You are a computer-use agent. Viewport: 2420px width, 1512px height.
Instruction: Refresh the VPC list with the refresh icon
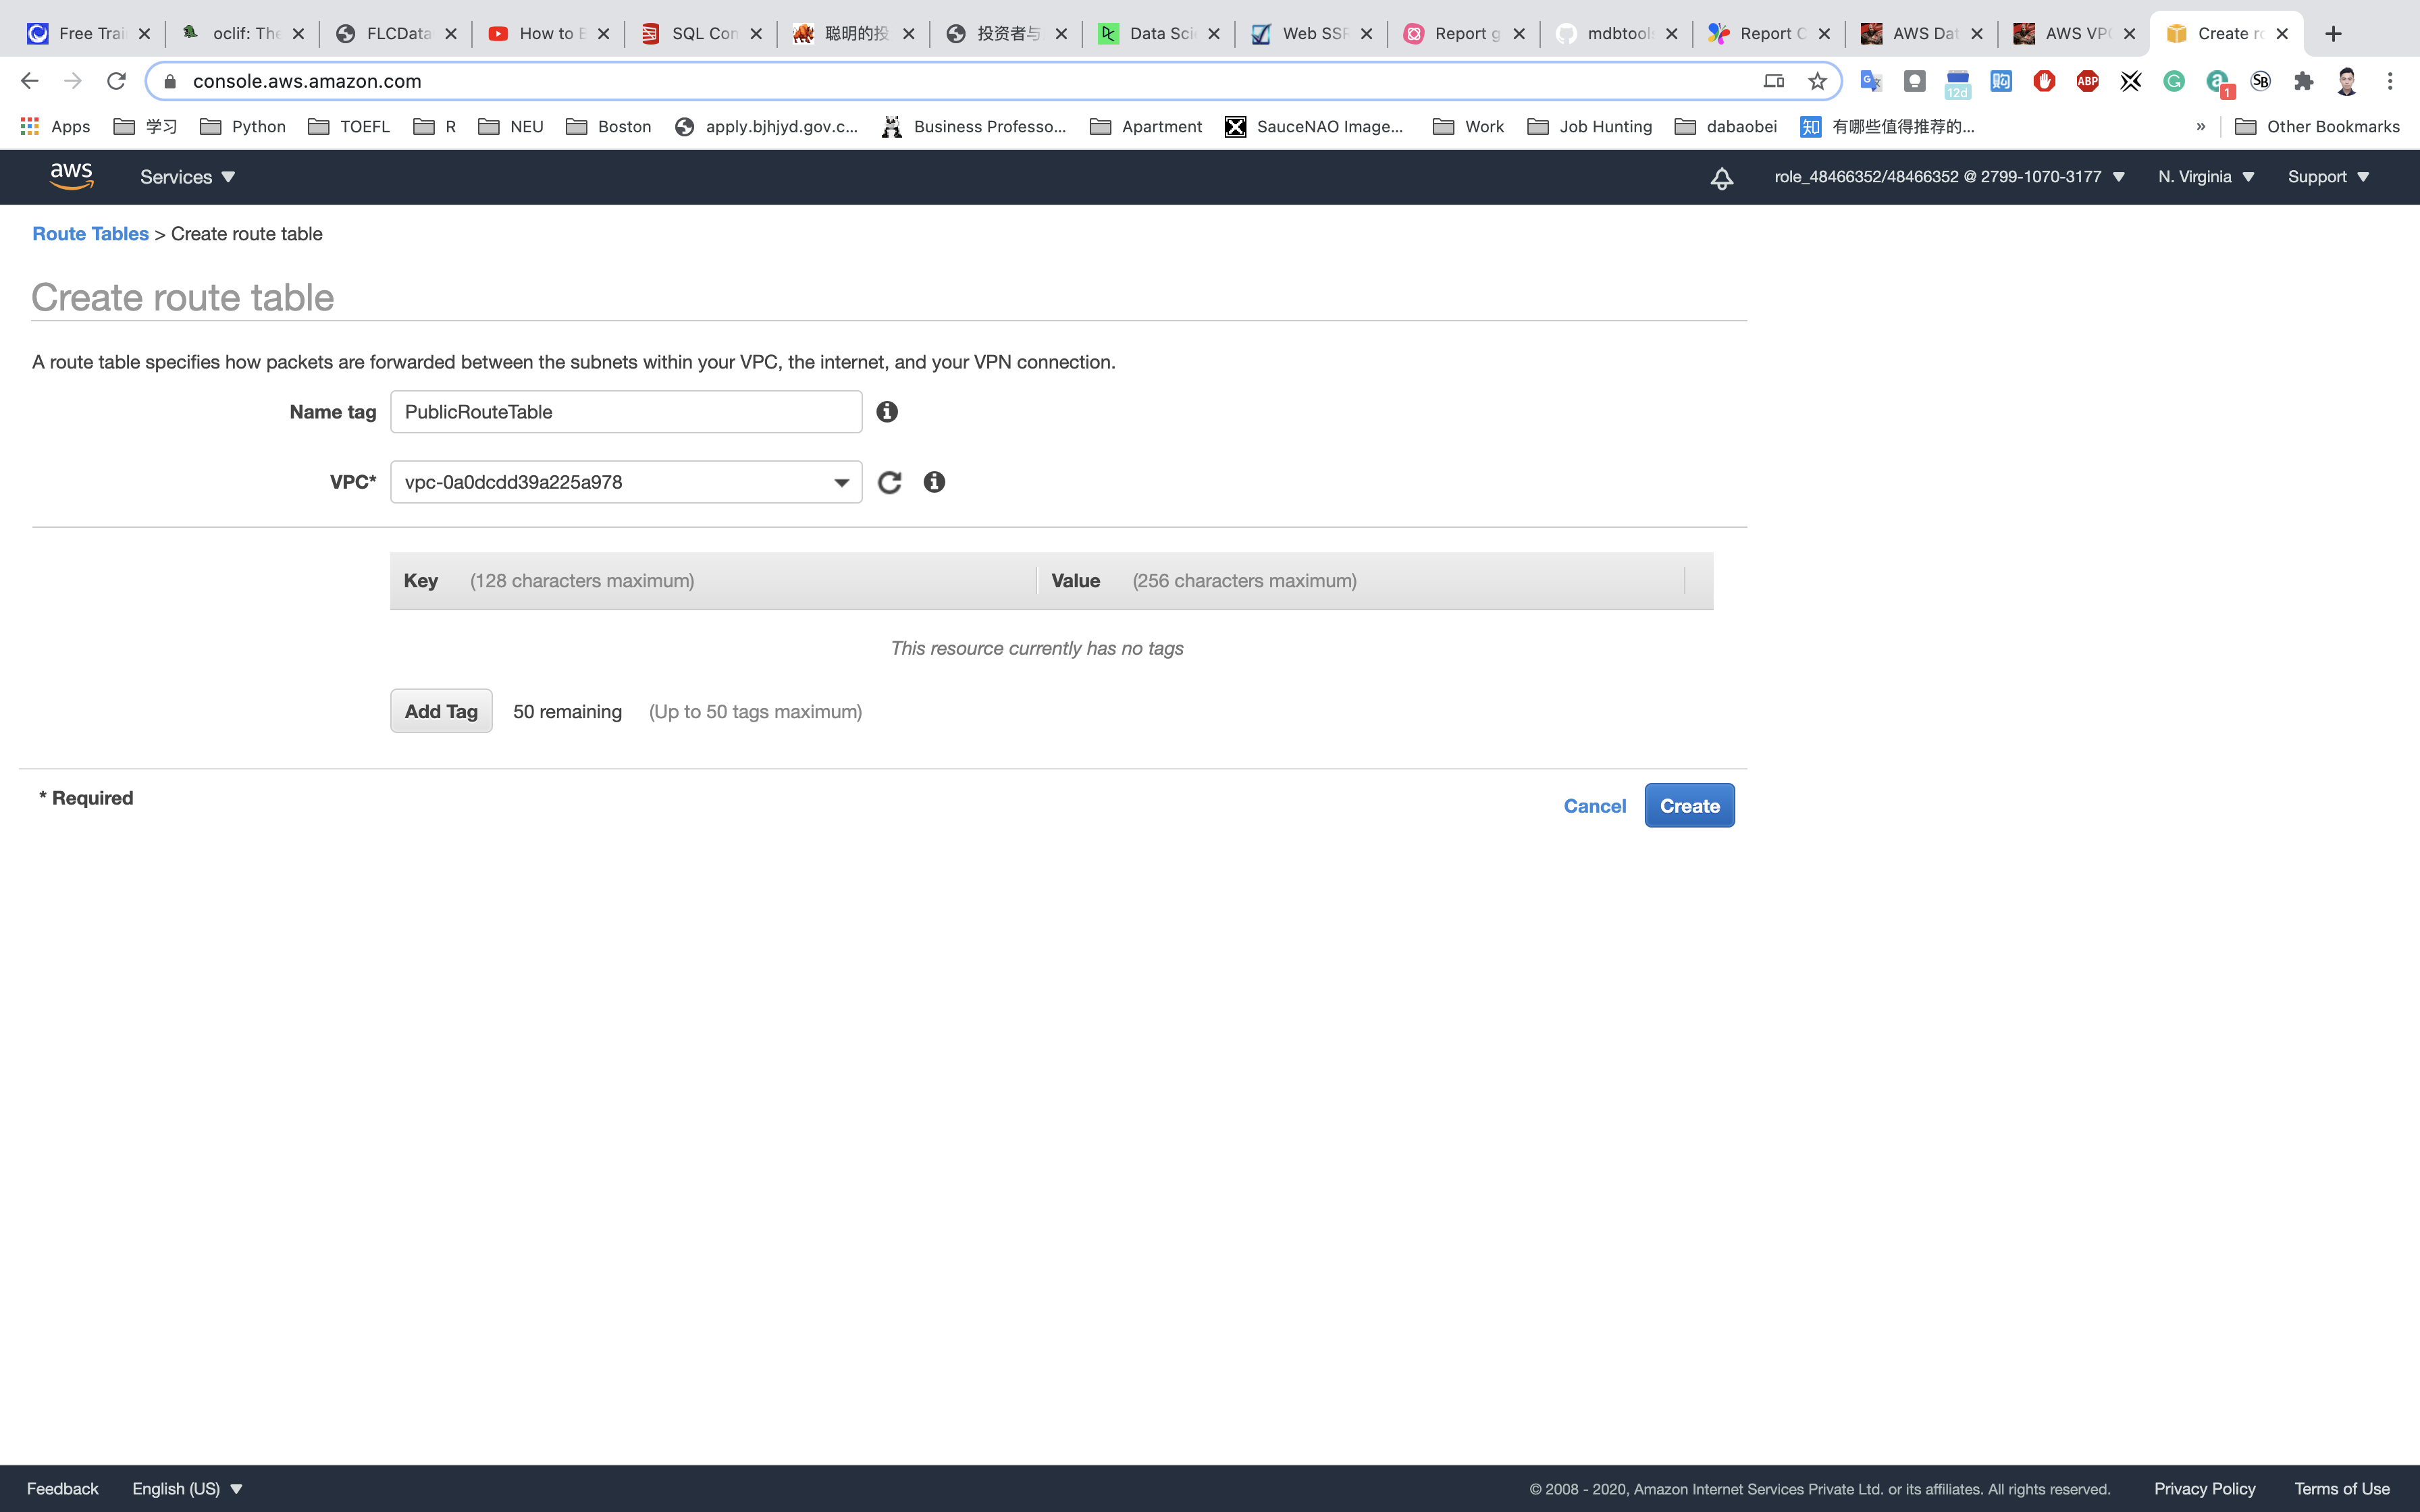tap(889, 483)
